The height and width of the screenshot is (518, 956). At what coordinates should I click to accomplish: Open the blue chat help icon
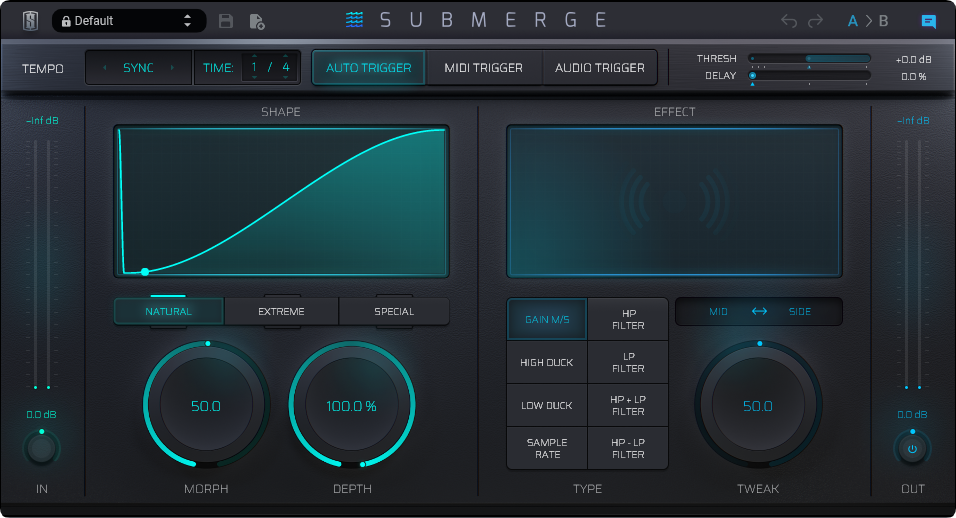pos(928,22)
